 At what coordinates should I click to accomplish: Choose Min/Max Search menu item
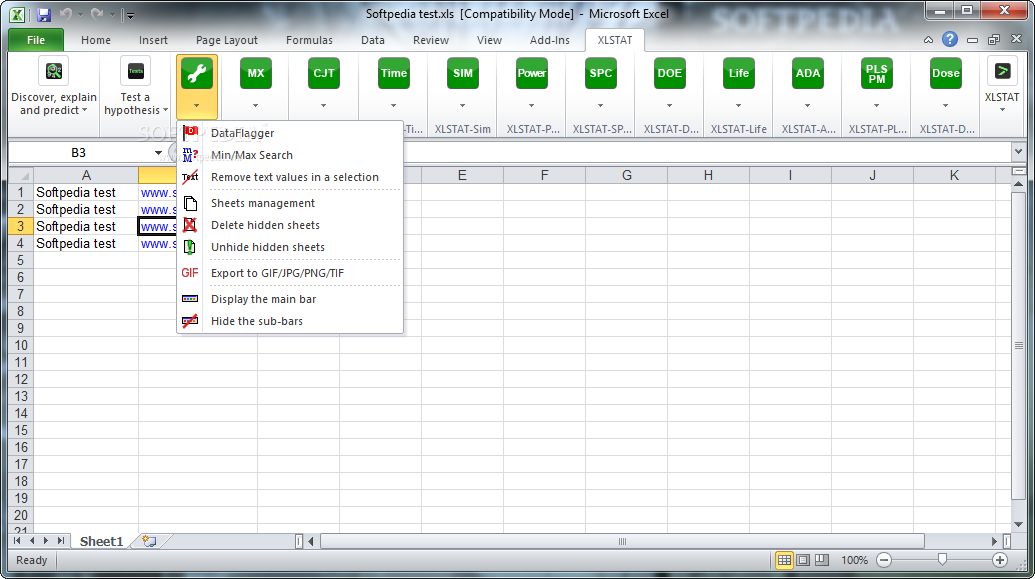(290, 155)
